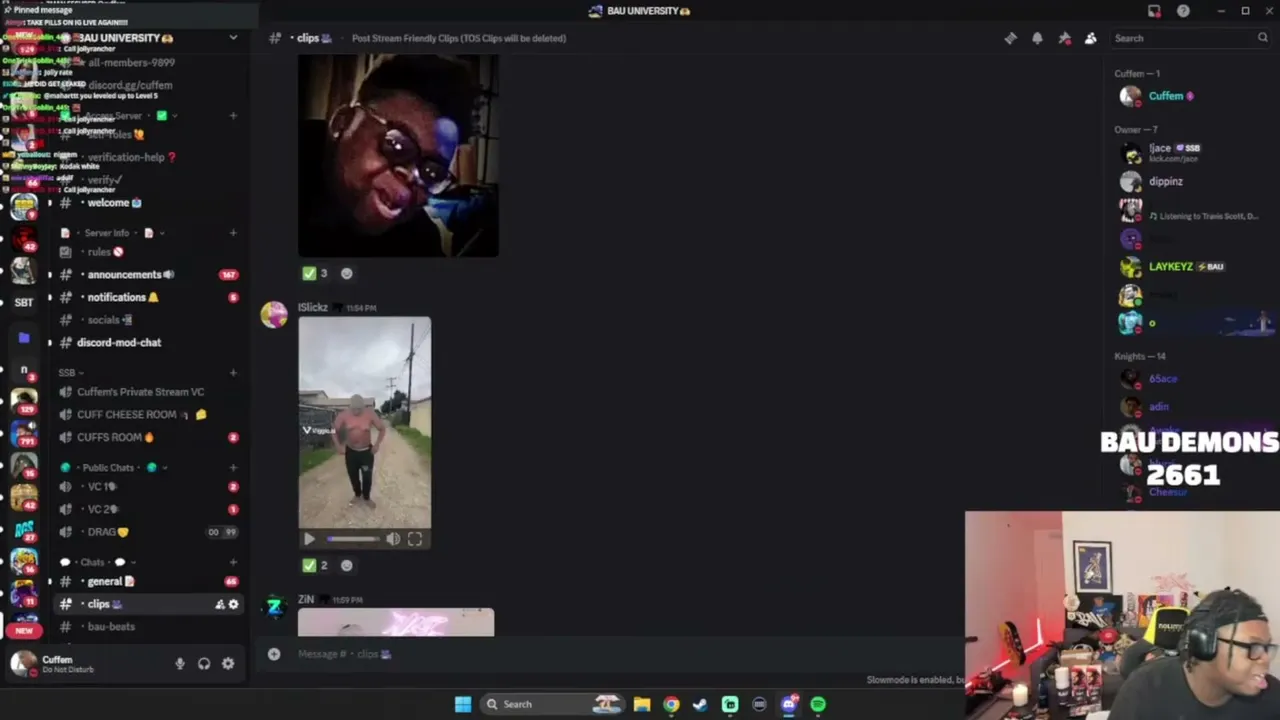Click the Discord icon in the taskbar
Screen dimensions: 1280x720
click(x=789, y=704)
